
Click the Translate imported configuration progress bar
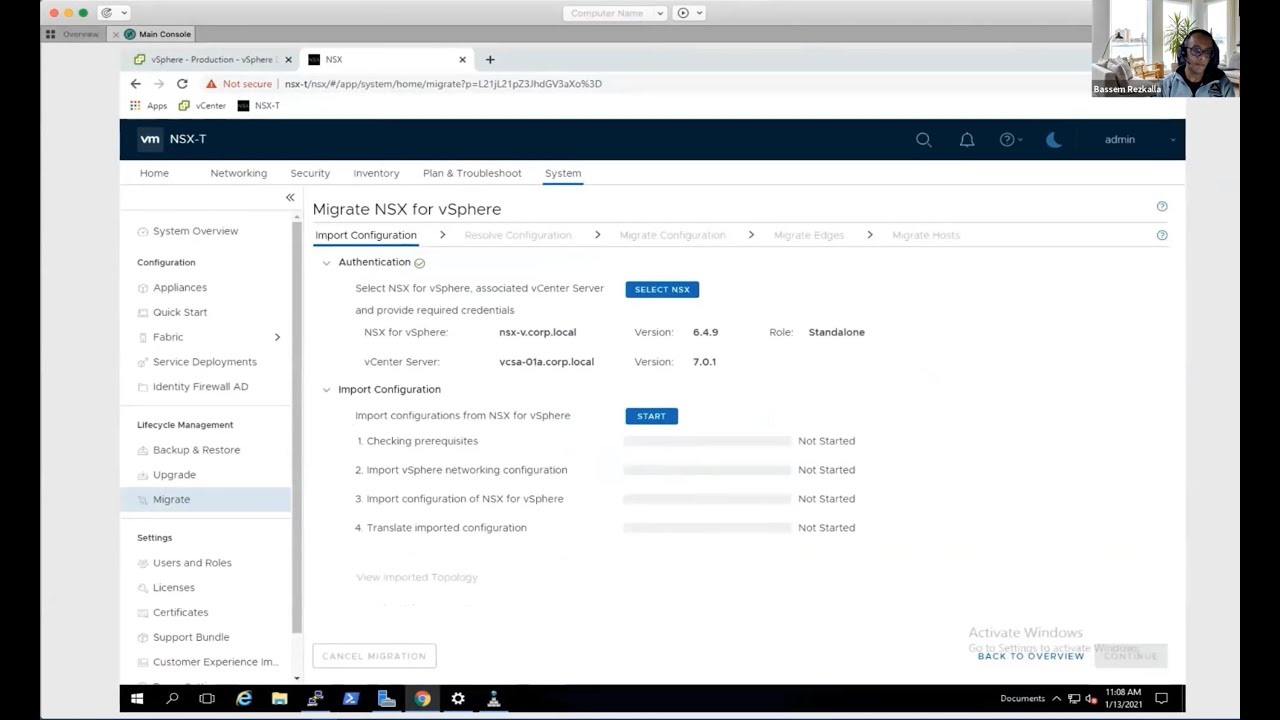pyautogui.click(x=706, y=528)
